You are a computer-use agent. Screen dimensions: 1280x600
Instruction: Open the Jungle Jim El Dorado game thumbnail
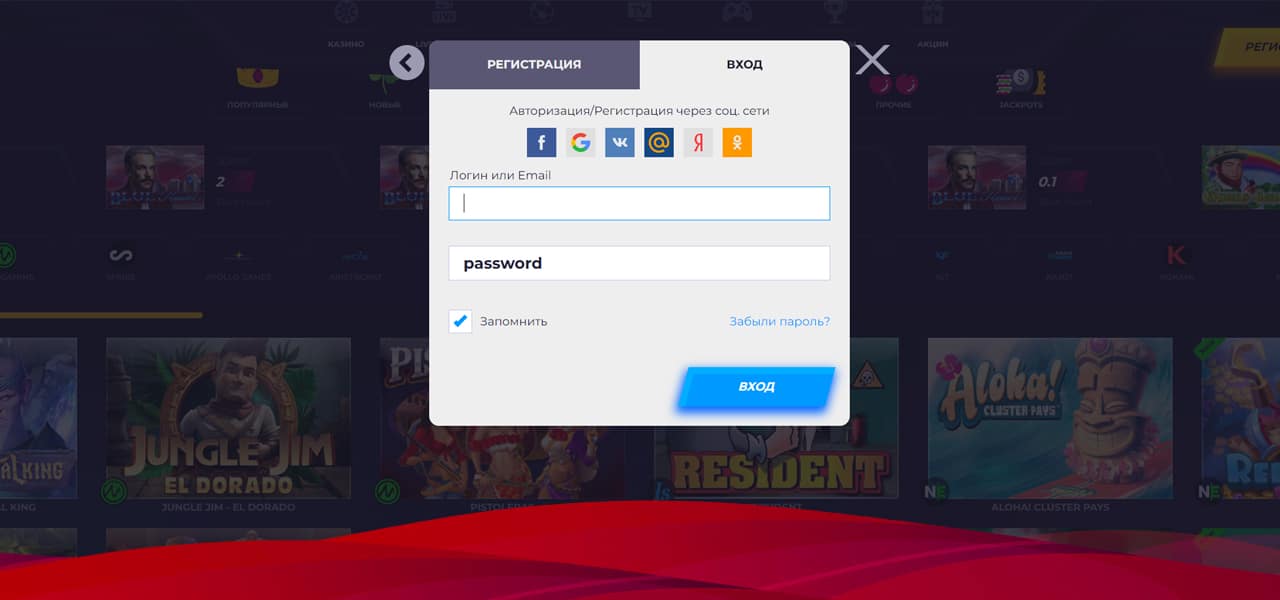(228, 418)
